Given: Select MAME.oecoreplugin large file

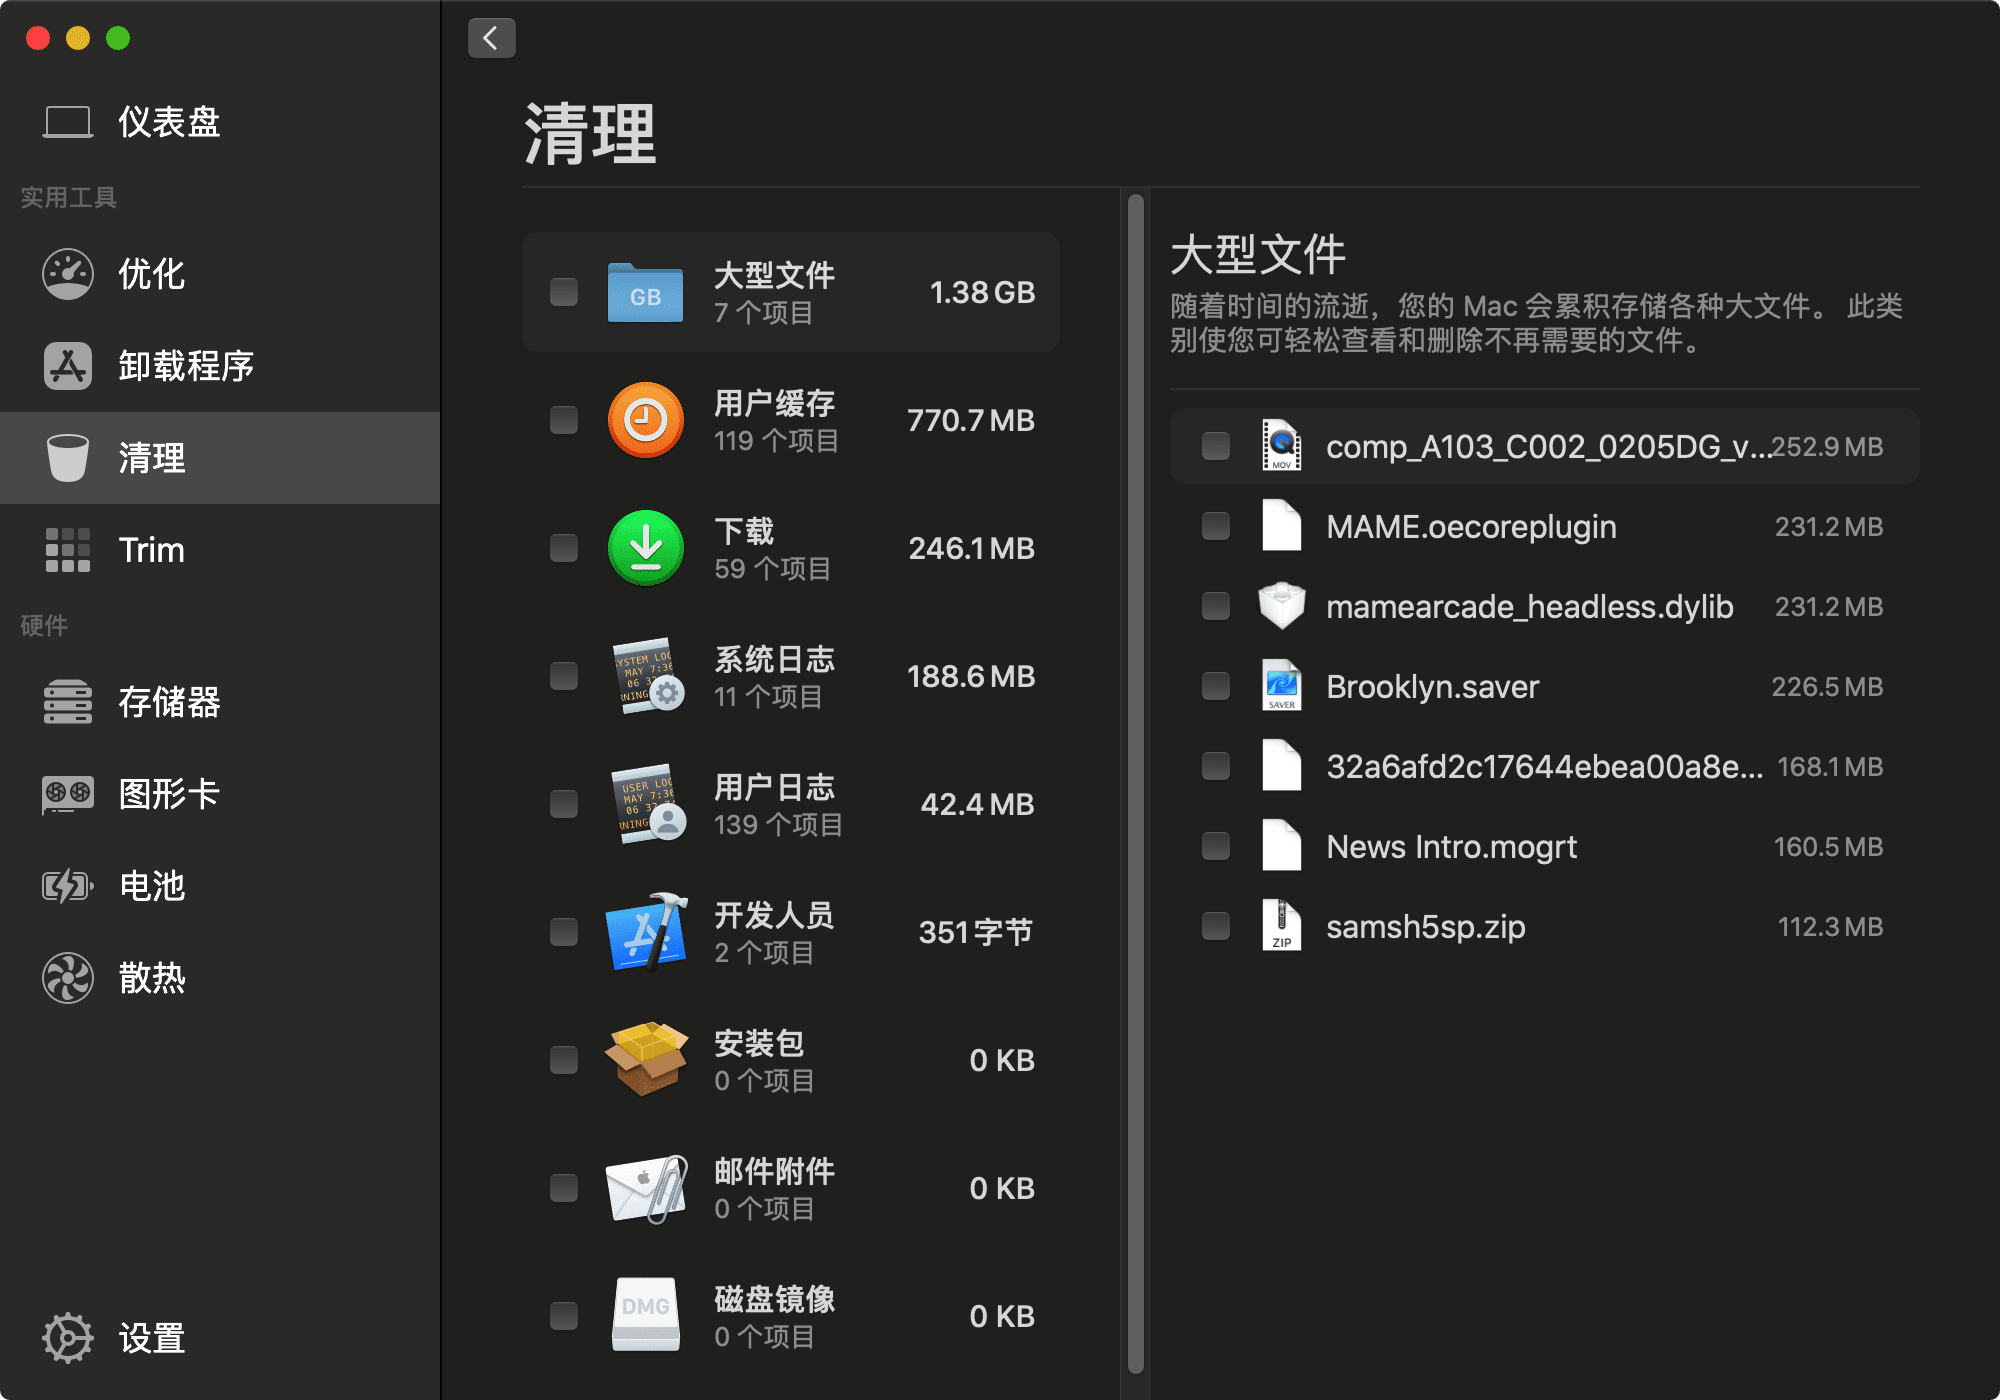Looking at the screenshot, I should (1216, 526).
